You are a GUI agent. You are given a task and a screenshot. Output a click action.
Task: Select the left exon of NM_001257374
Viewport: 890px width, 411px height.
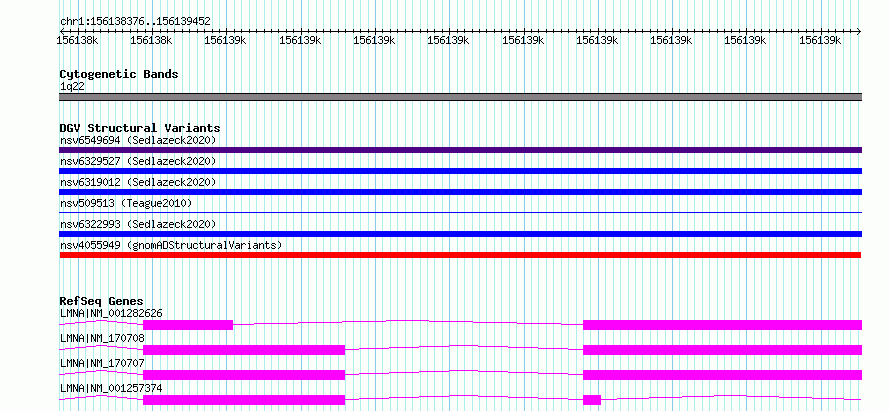tap(244, 400)
